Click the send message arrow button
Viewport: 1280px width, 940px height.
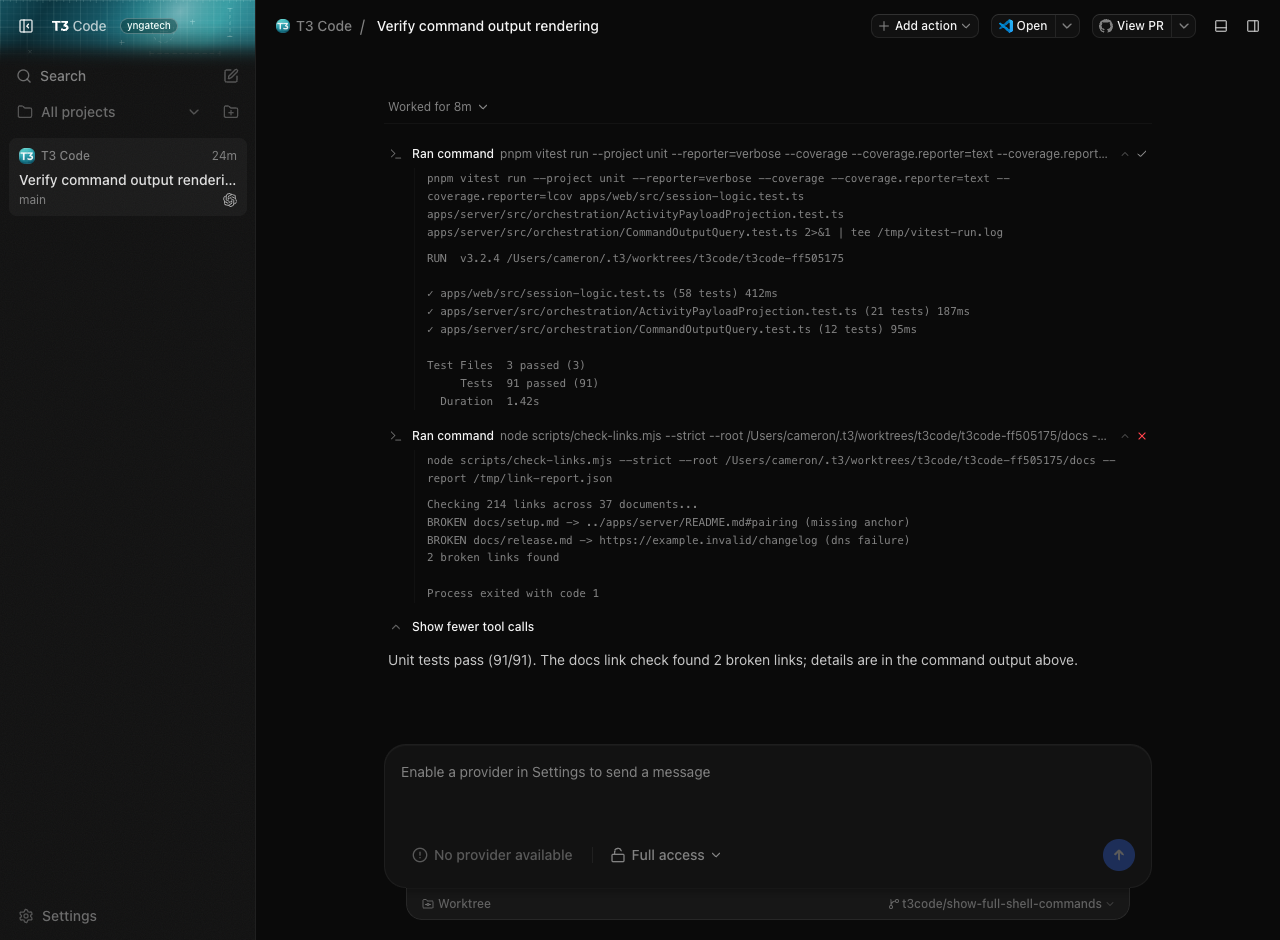1118,855
